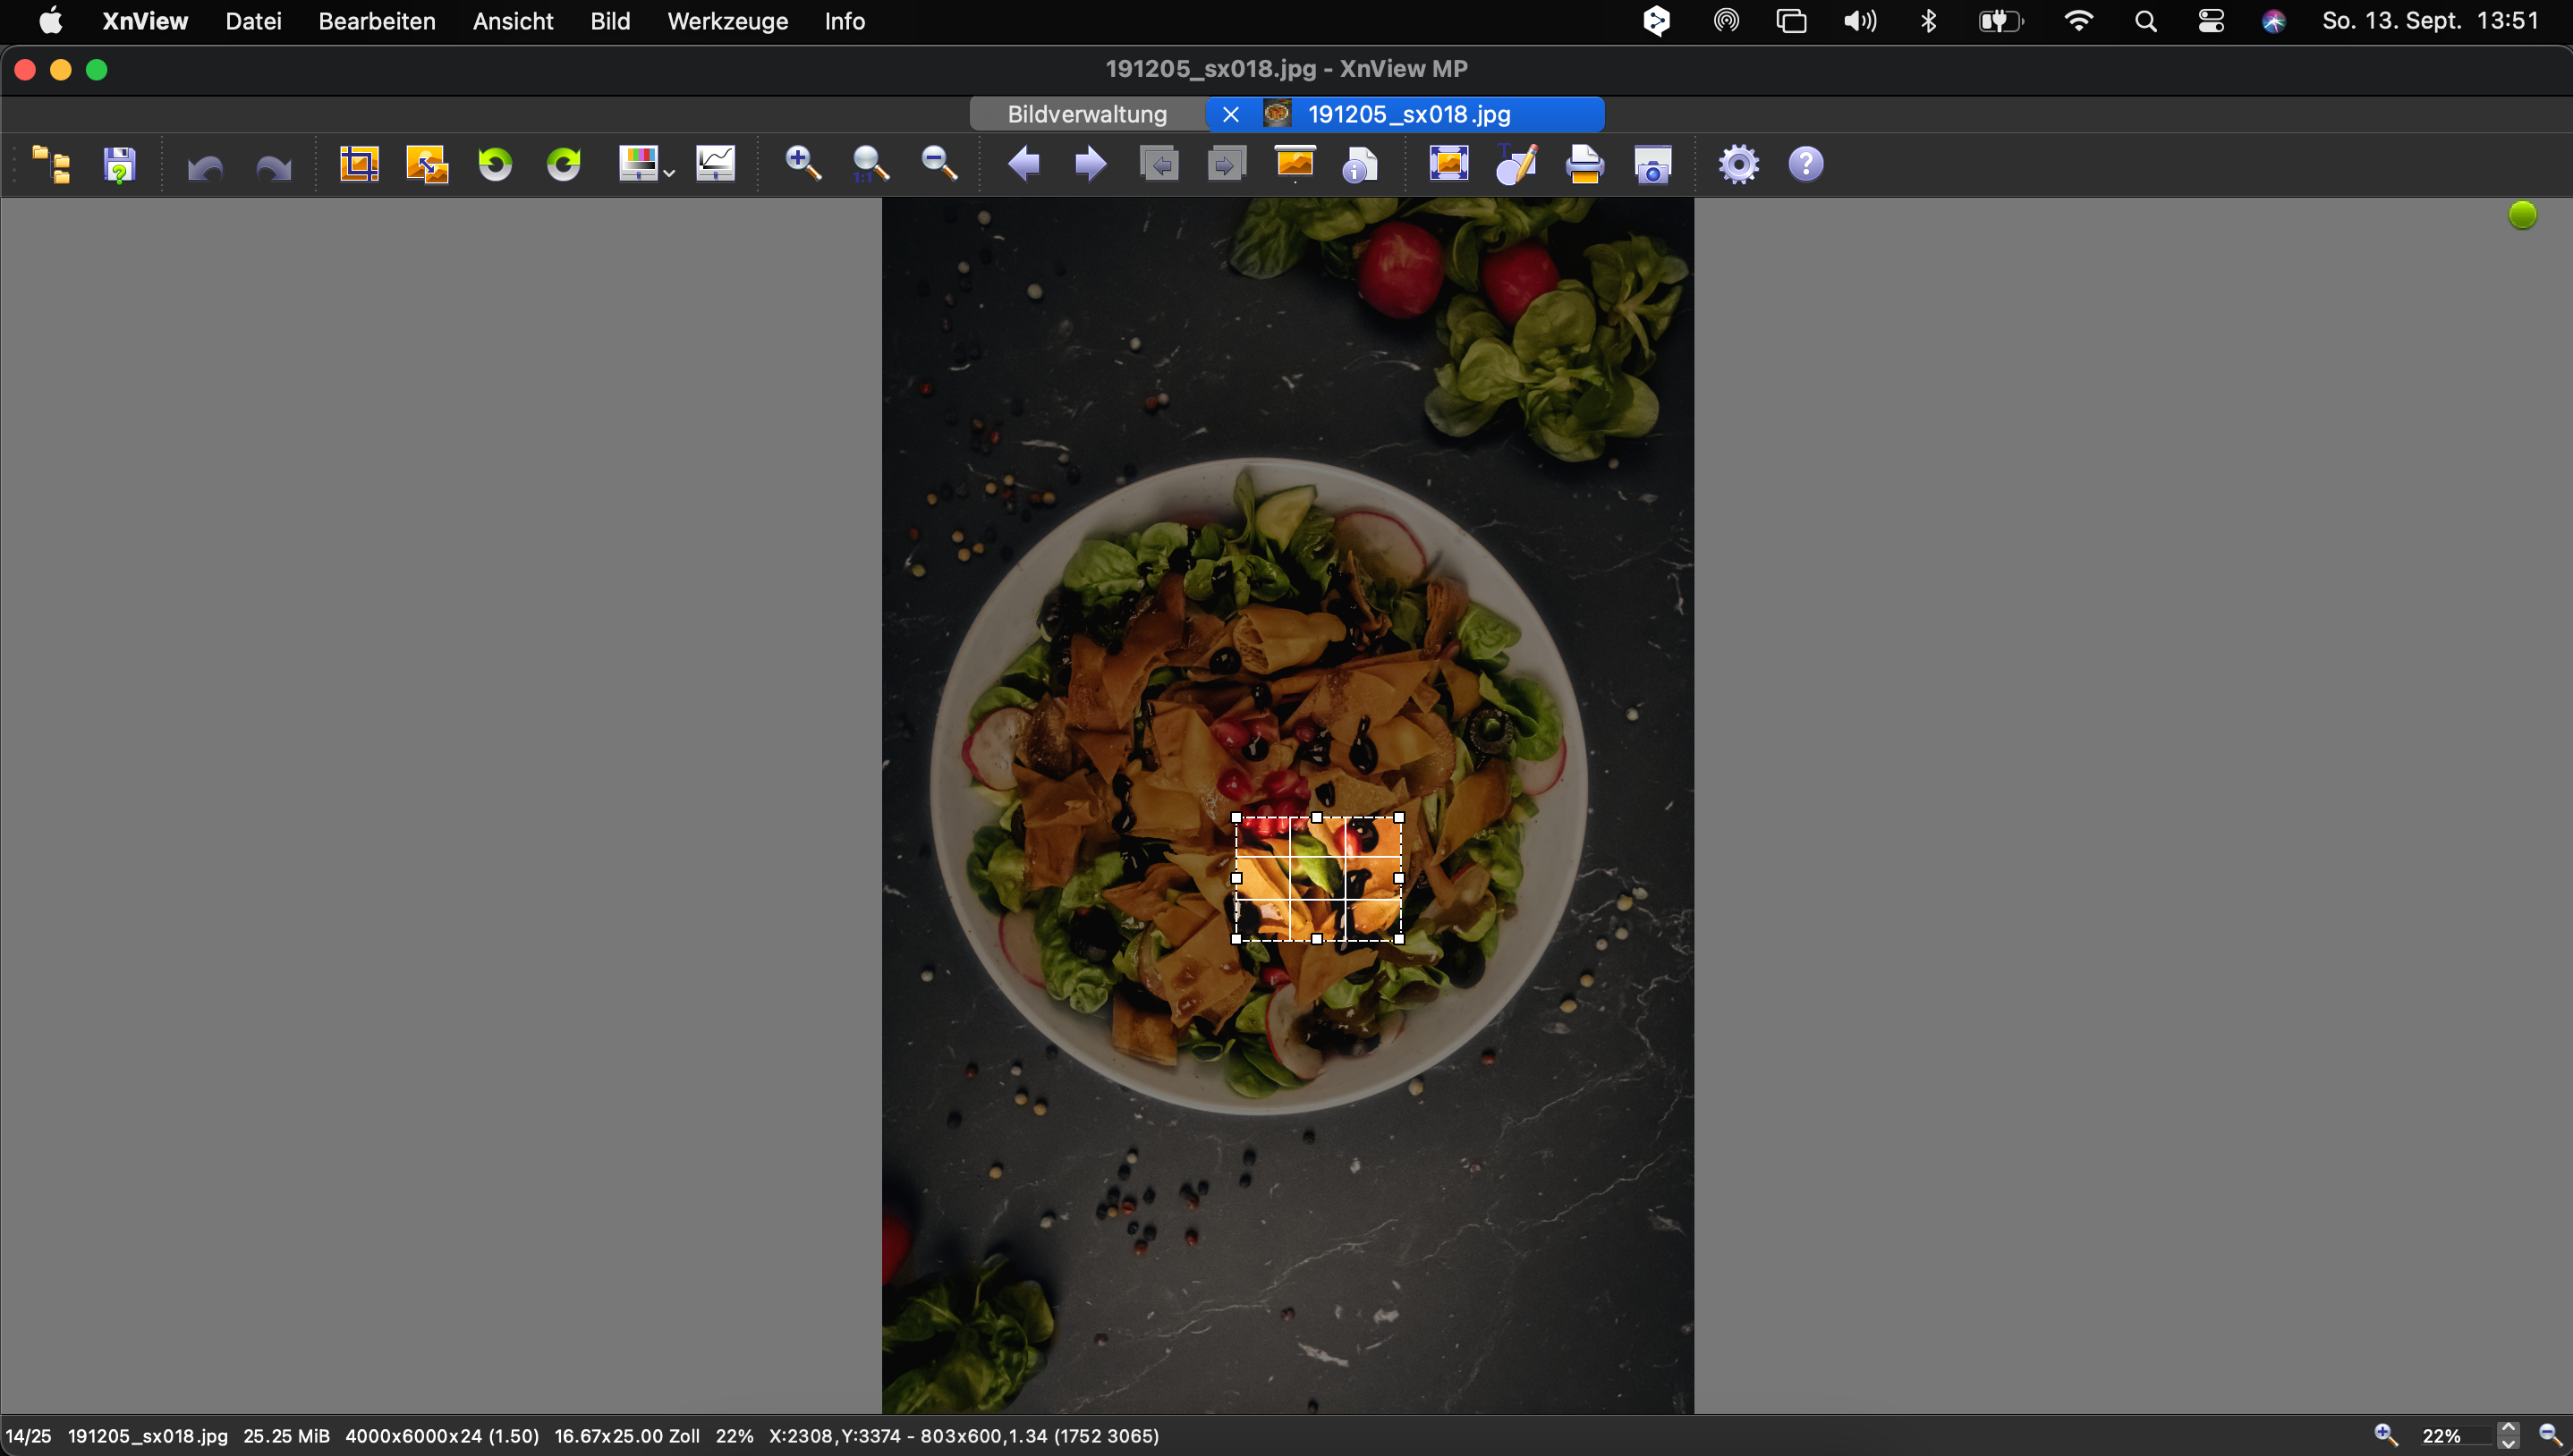The height and width of the screenshot is (1456, 2573).
Task: Click the navigate previous image button
Action: (1023, 165)
